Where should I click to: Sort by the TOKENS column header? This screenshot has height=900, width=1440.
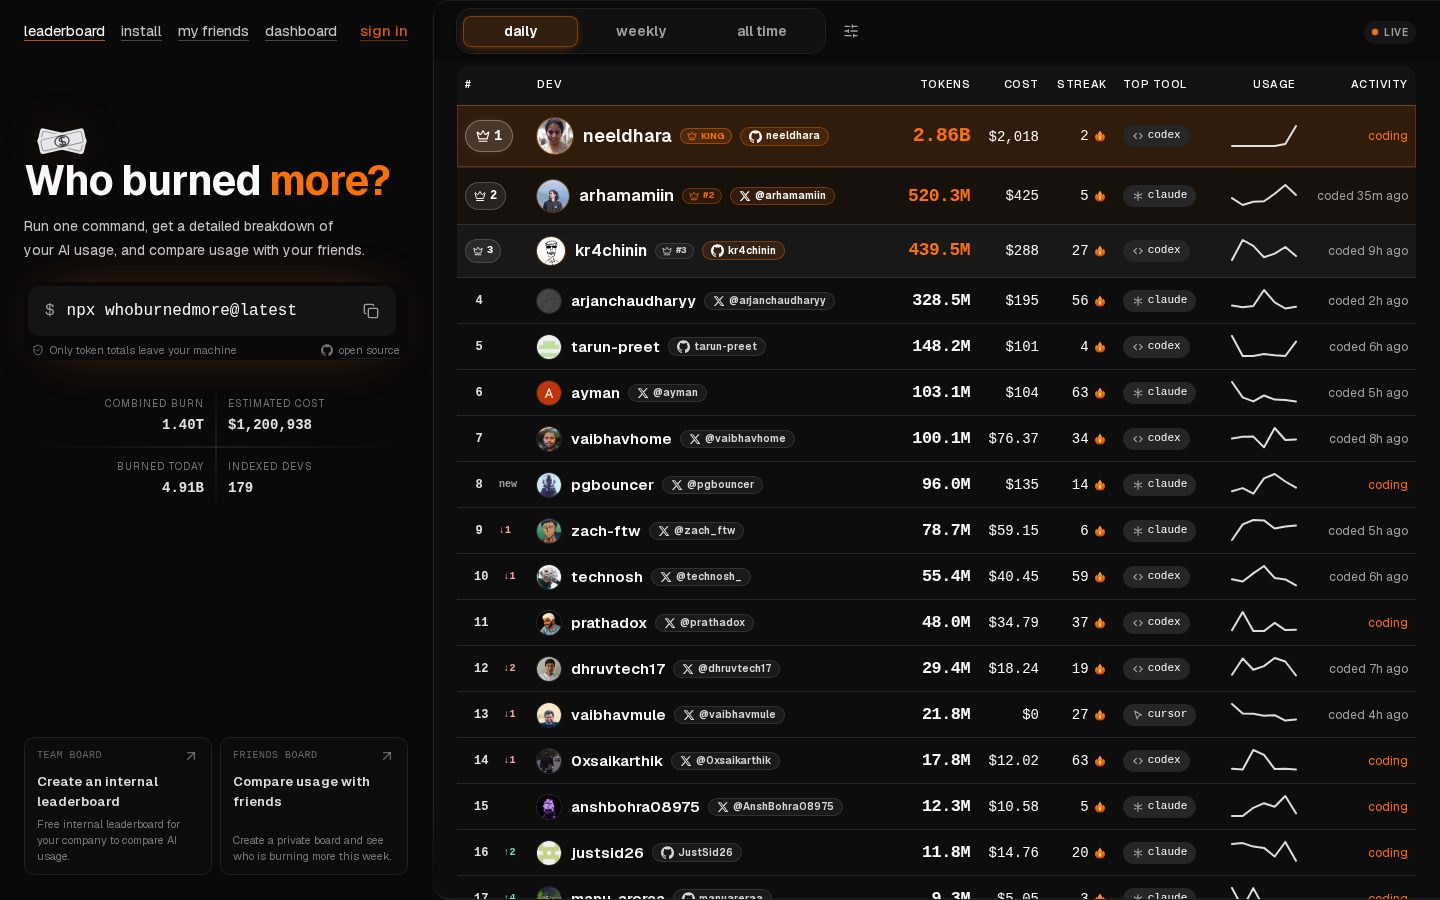(945, 85)
